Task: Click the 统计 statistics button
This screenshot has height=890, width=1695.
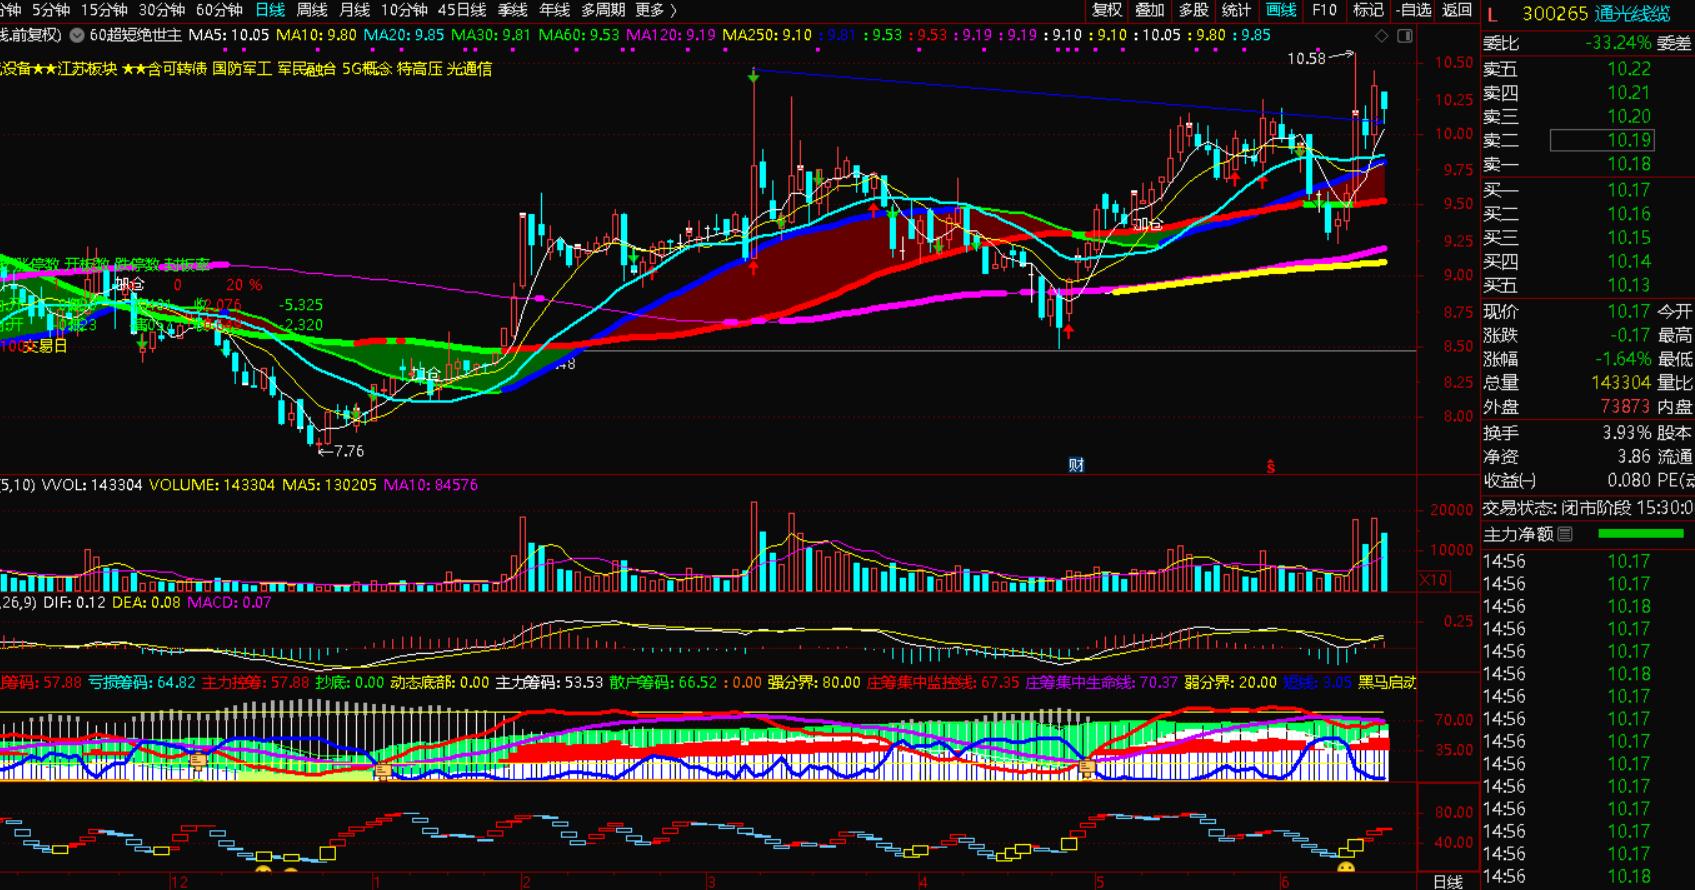Action: pos(1236,10)
